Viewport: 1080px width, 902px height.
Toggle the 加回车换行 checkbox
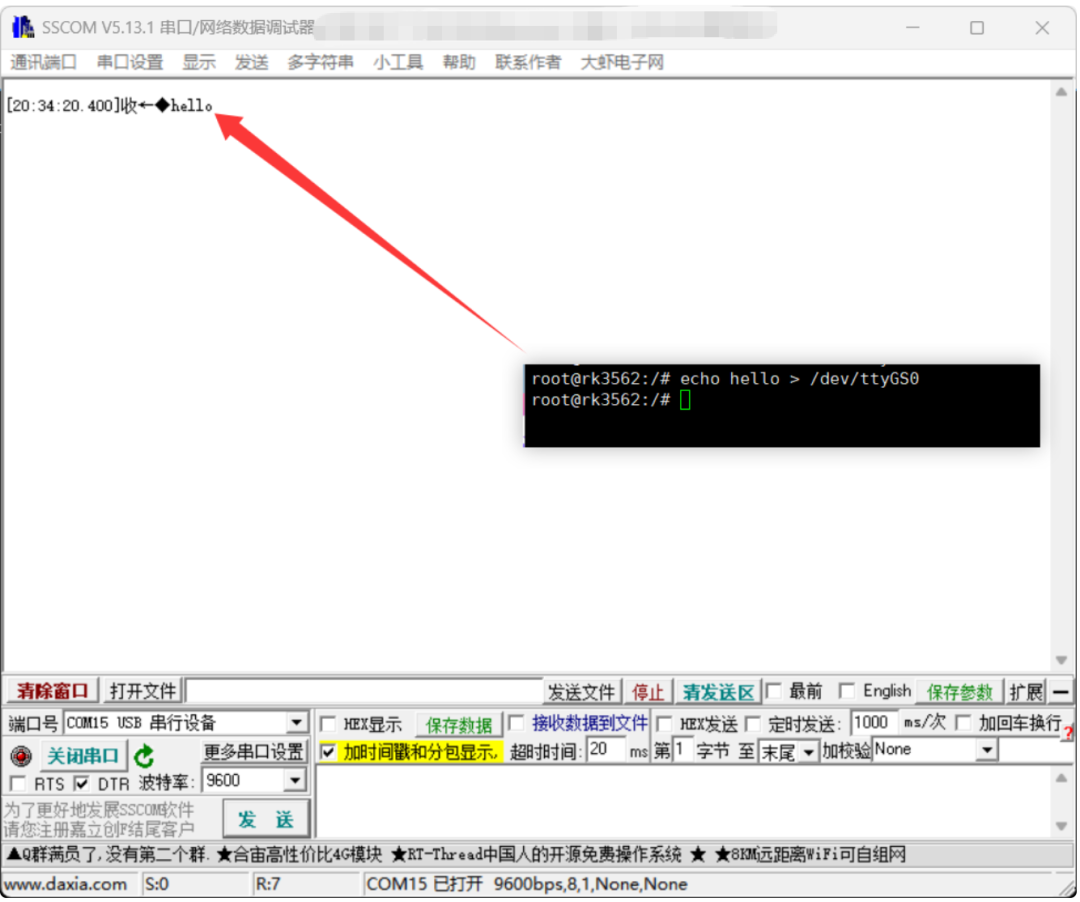(x=964, y=723)
